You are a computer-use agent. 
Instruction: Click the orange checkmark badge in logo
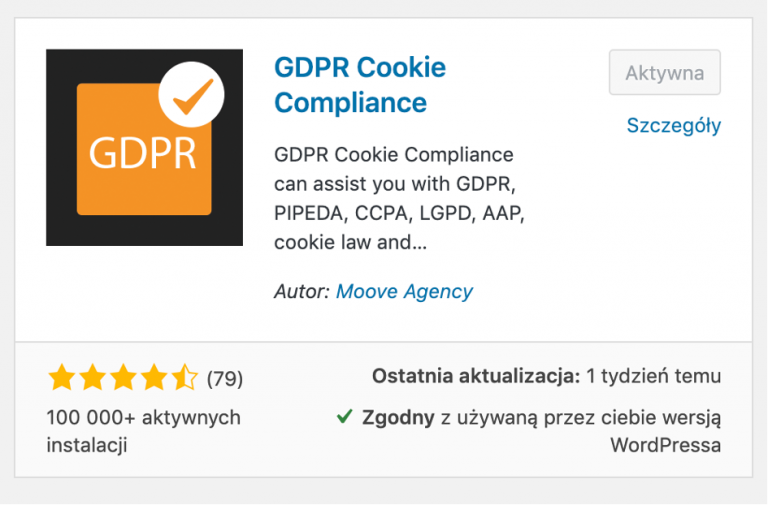[192, 95]
